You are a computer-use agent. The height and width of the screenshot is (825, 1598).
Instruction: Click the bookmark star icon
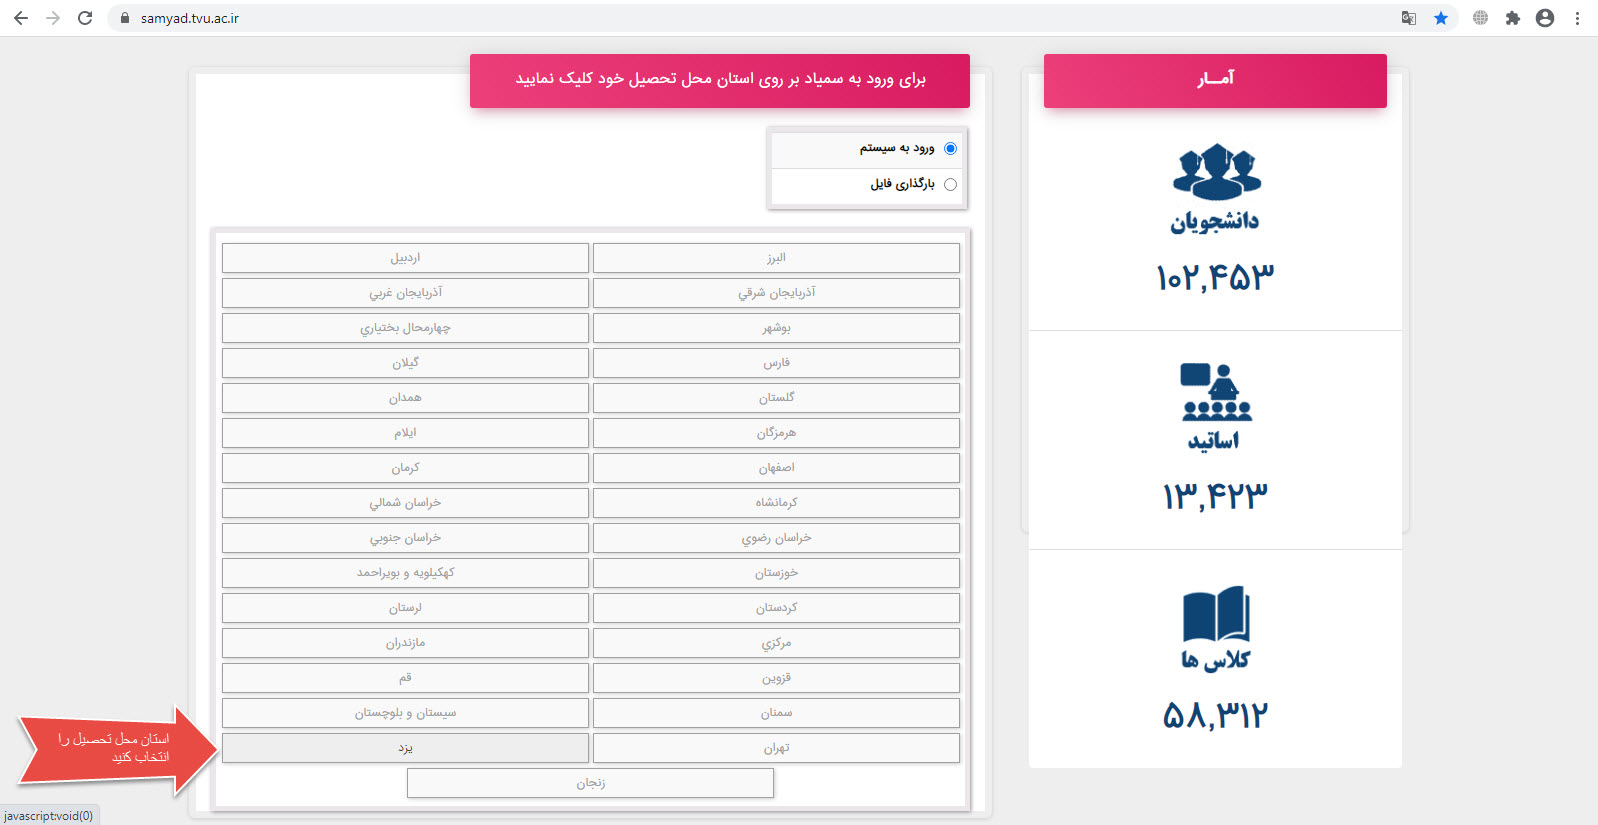tap(1441, 18)
